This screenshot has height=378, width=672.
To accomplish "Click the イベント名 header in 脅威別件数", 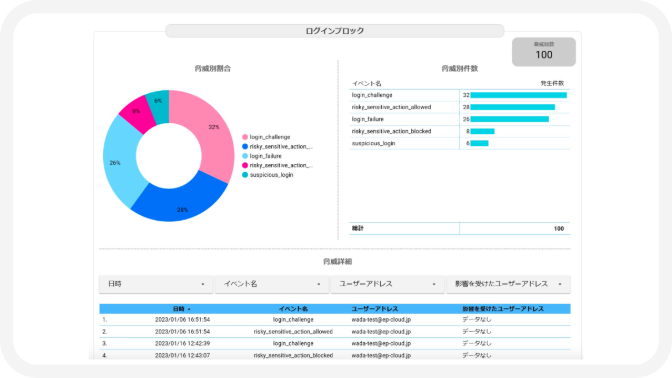I will pos(366,84).
